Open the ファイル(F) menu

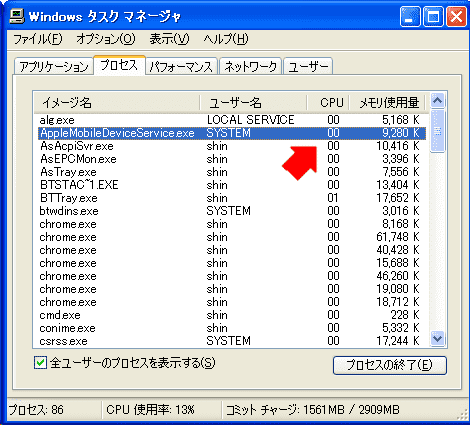pos(37,39)
